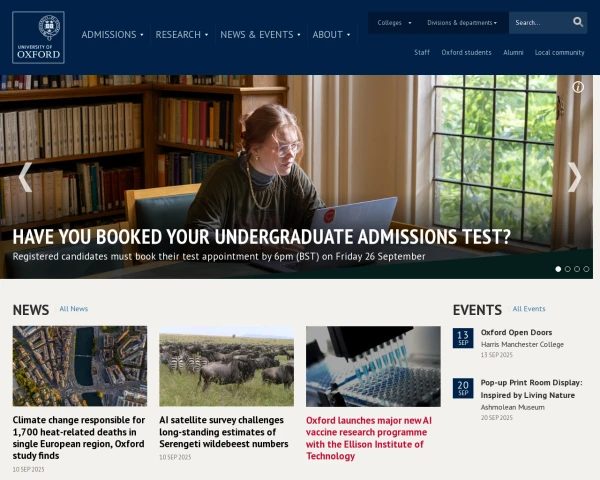Screen dimensions: 600x480
Task: Go to previous carousel slide arrow
Action: pyautogui.click(x=25, y=177)
